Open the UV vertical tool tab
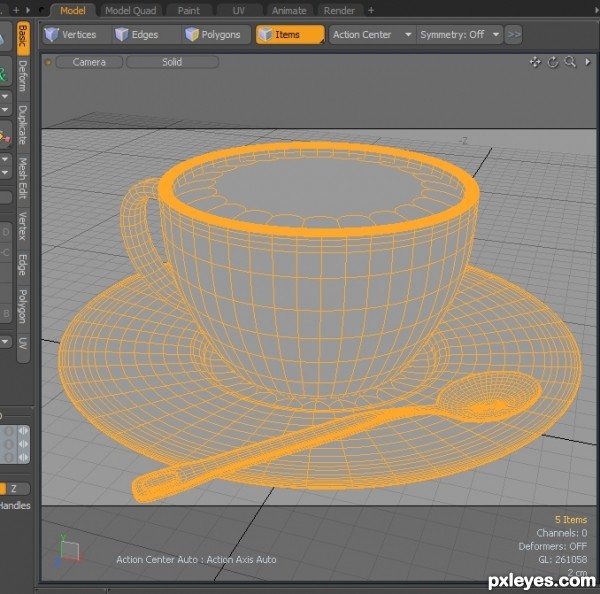 pos(23,343)
